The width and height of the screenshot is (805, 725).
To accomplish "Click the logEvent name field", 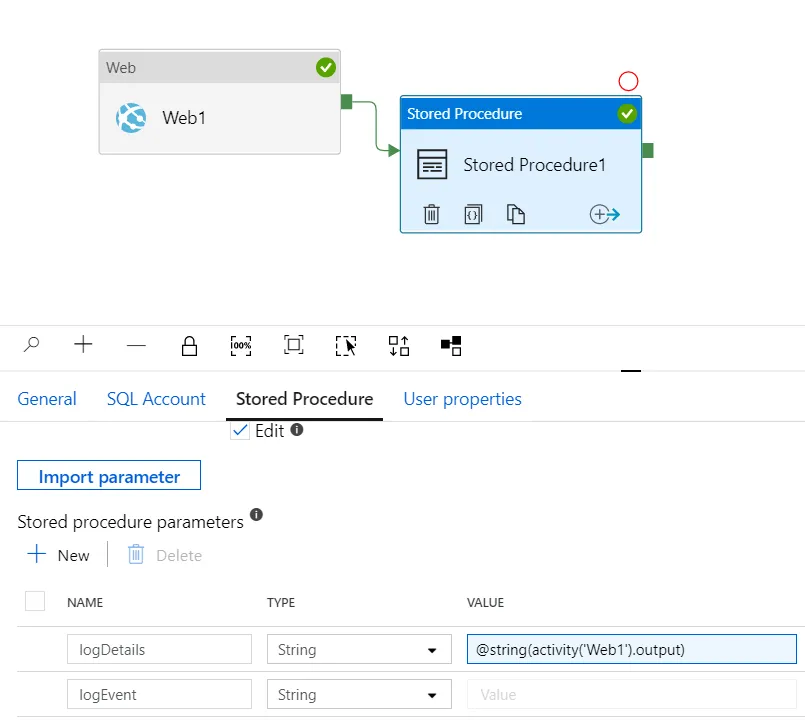I will click(159, 694).
